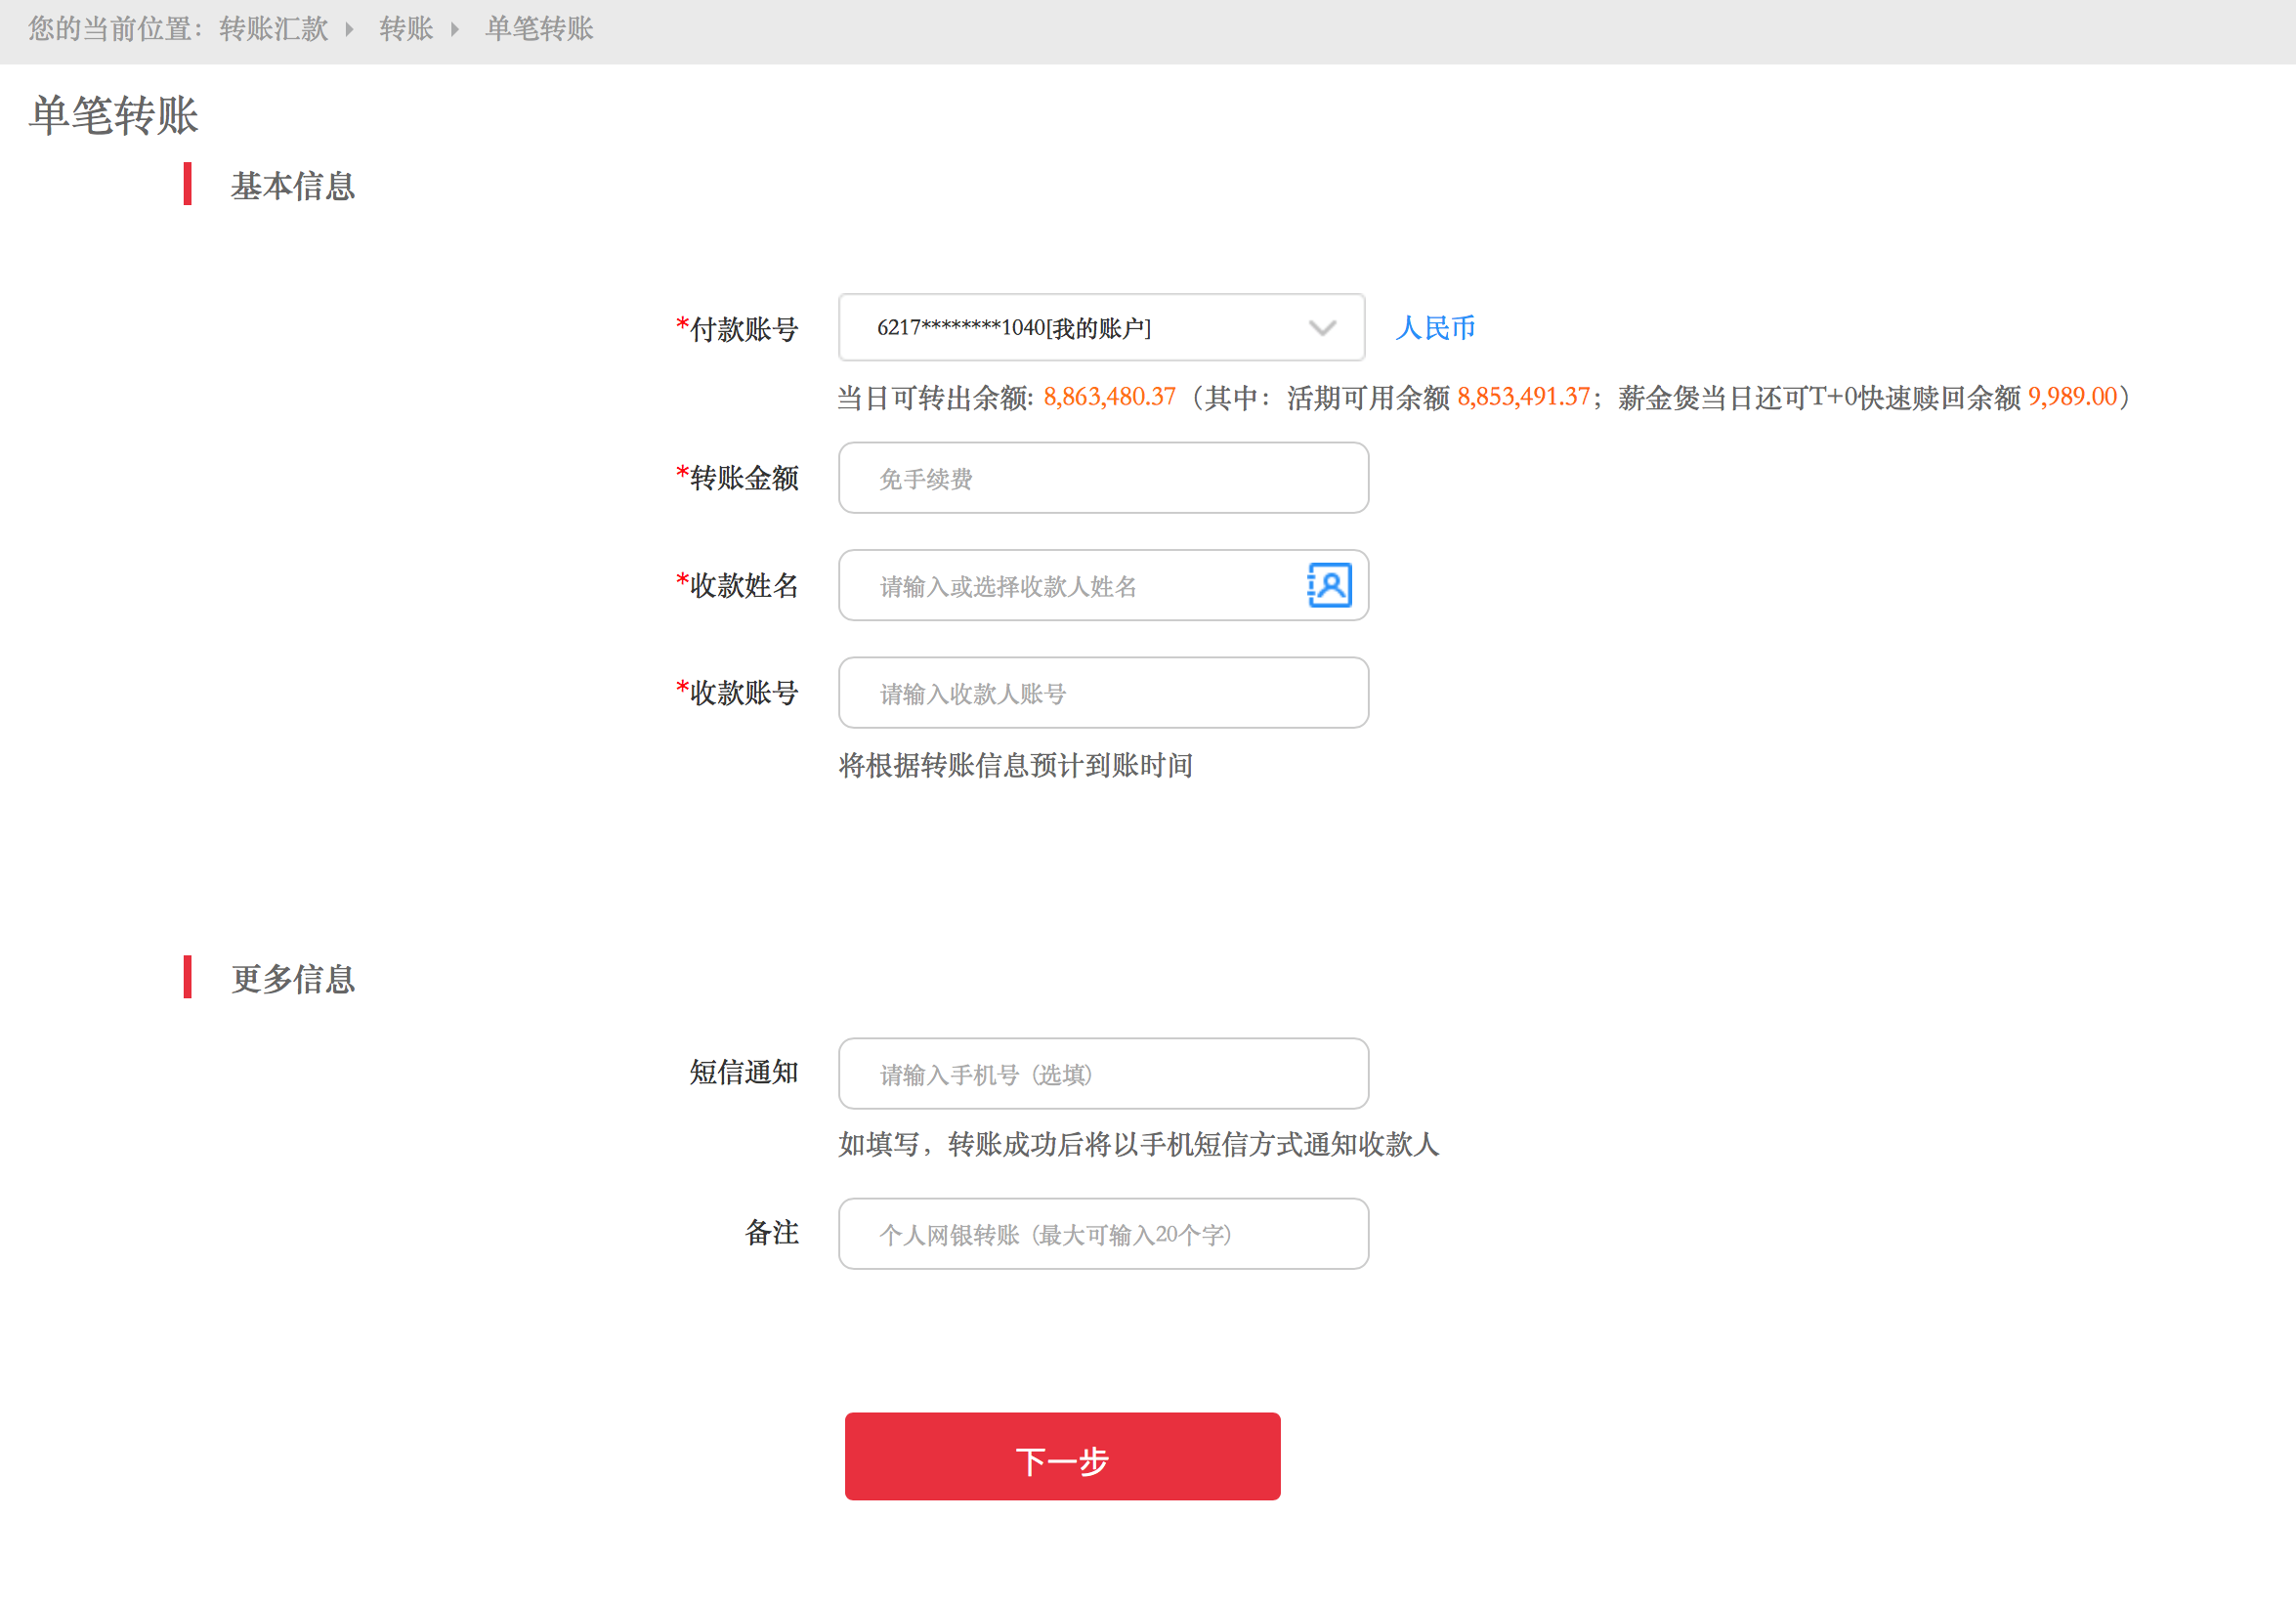Click the SMS notification hint about 通知收款人
Image resolution: width=2296 pixels, height=1602 pixels.
(1139, 1144)
